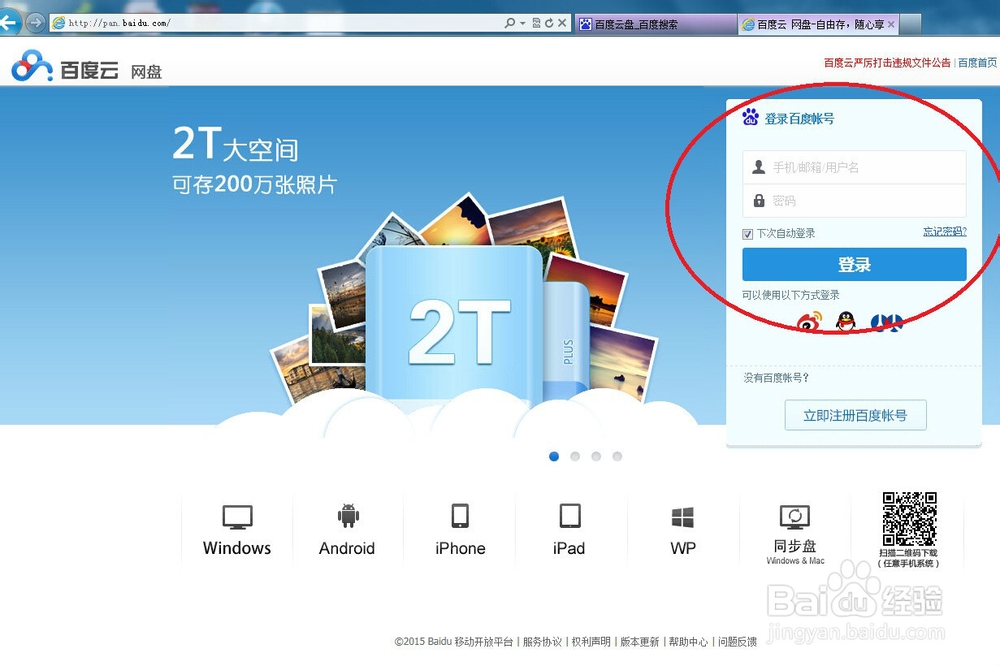This screenshot has height=666, width=1000.
Task: Click the browser forward arrow button
Action: [36, 23]
